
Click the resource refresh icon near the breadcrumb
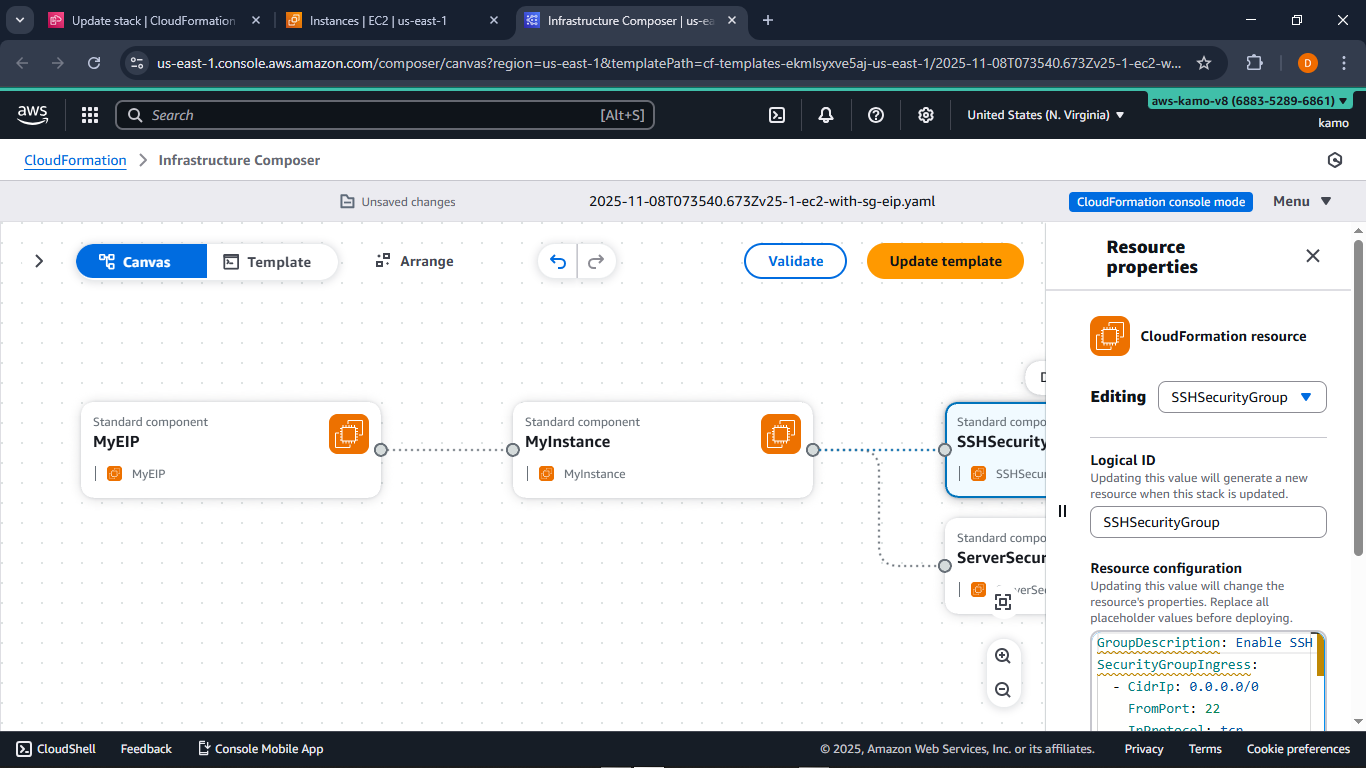click(x=1335, y=160)
